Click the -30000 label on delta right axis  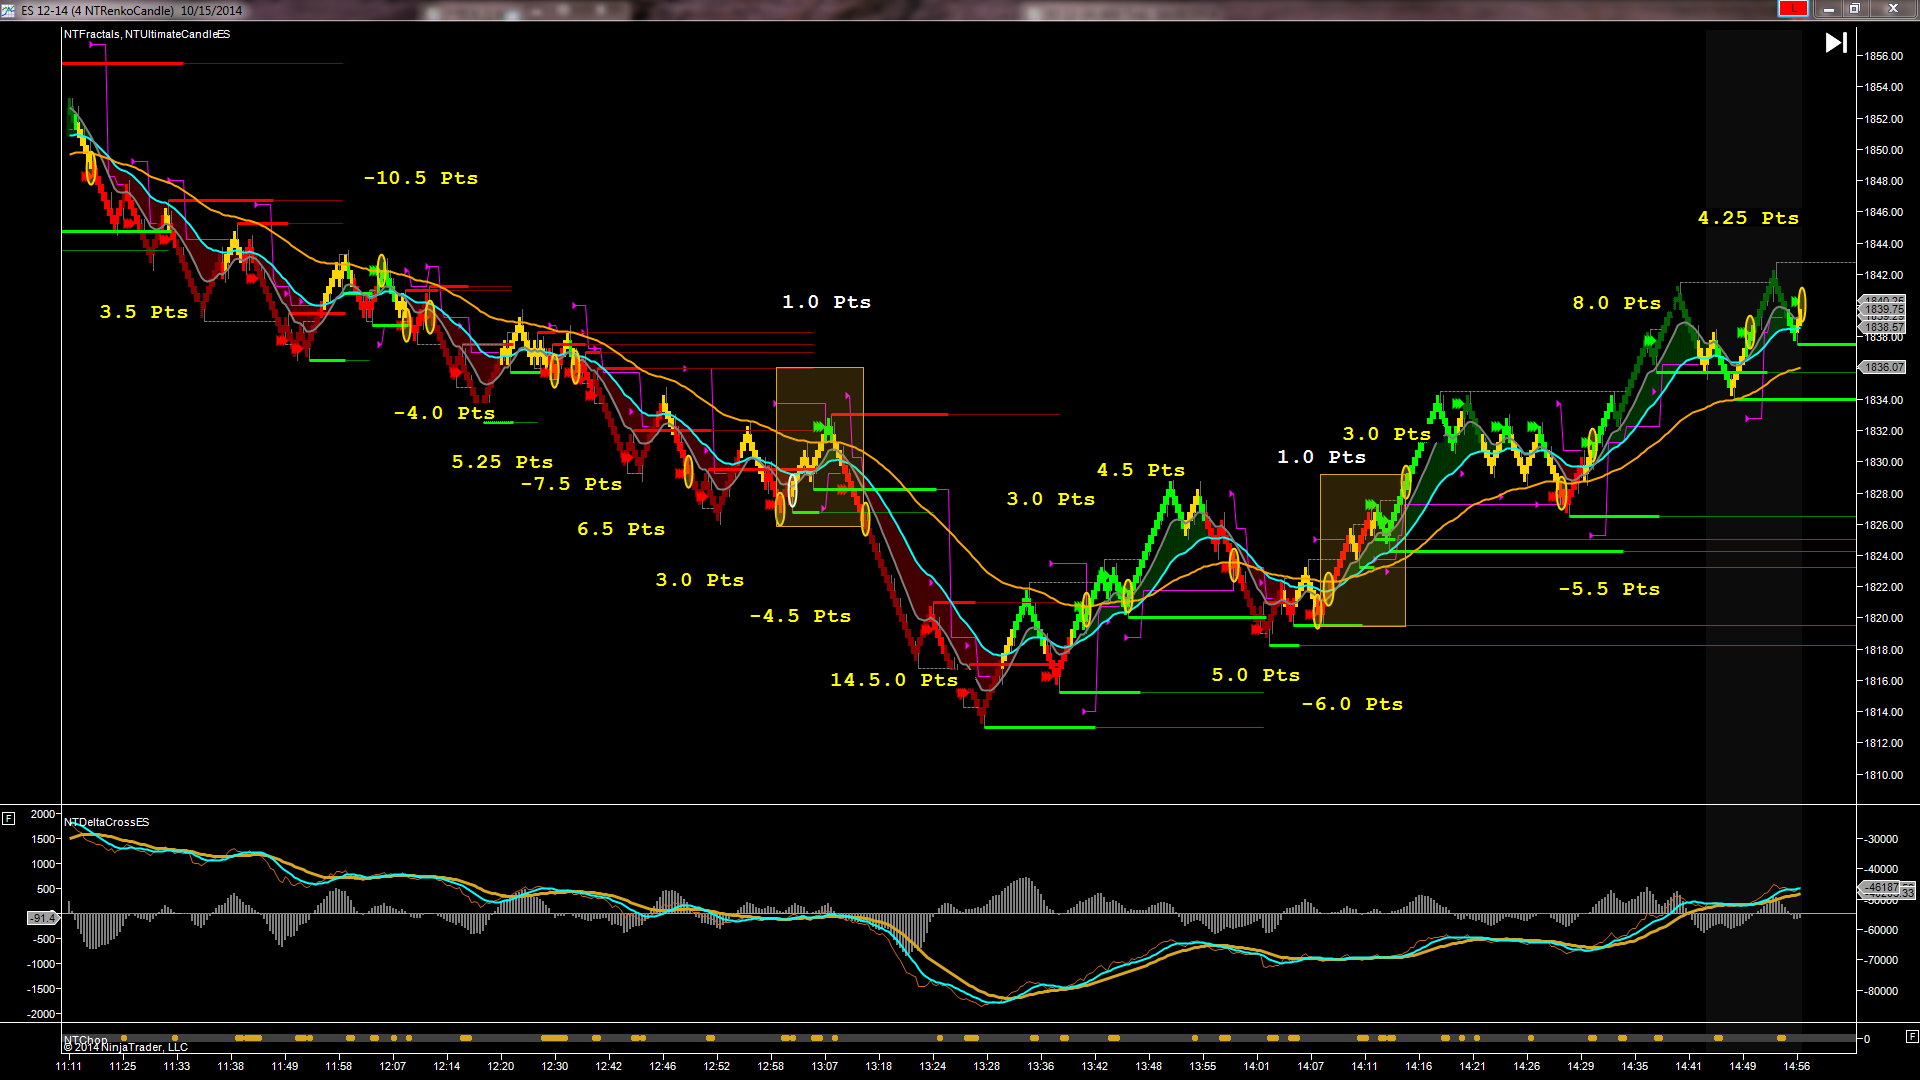(x=1881, y=839)
